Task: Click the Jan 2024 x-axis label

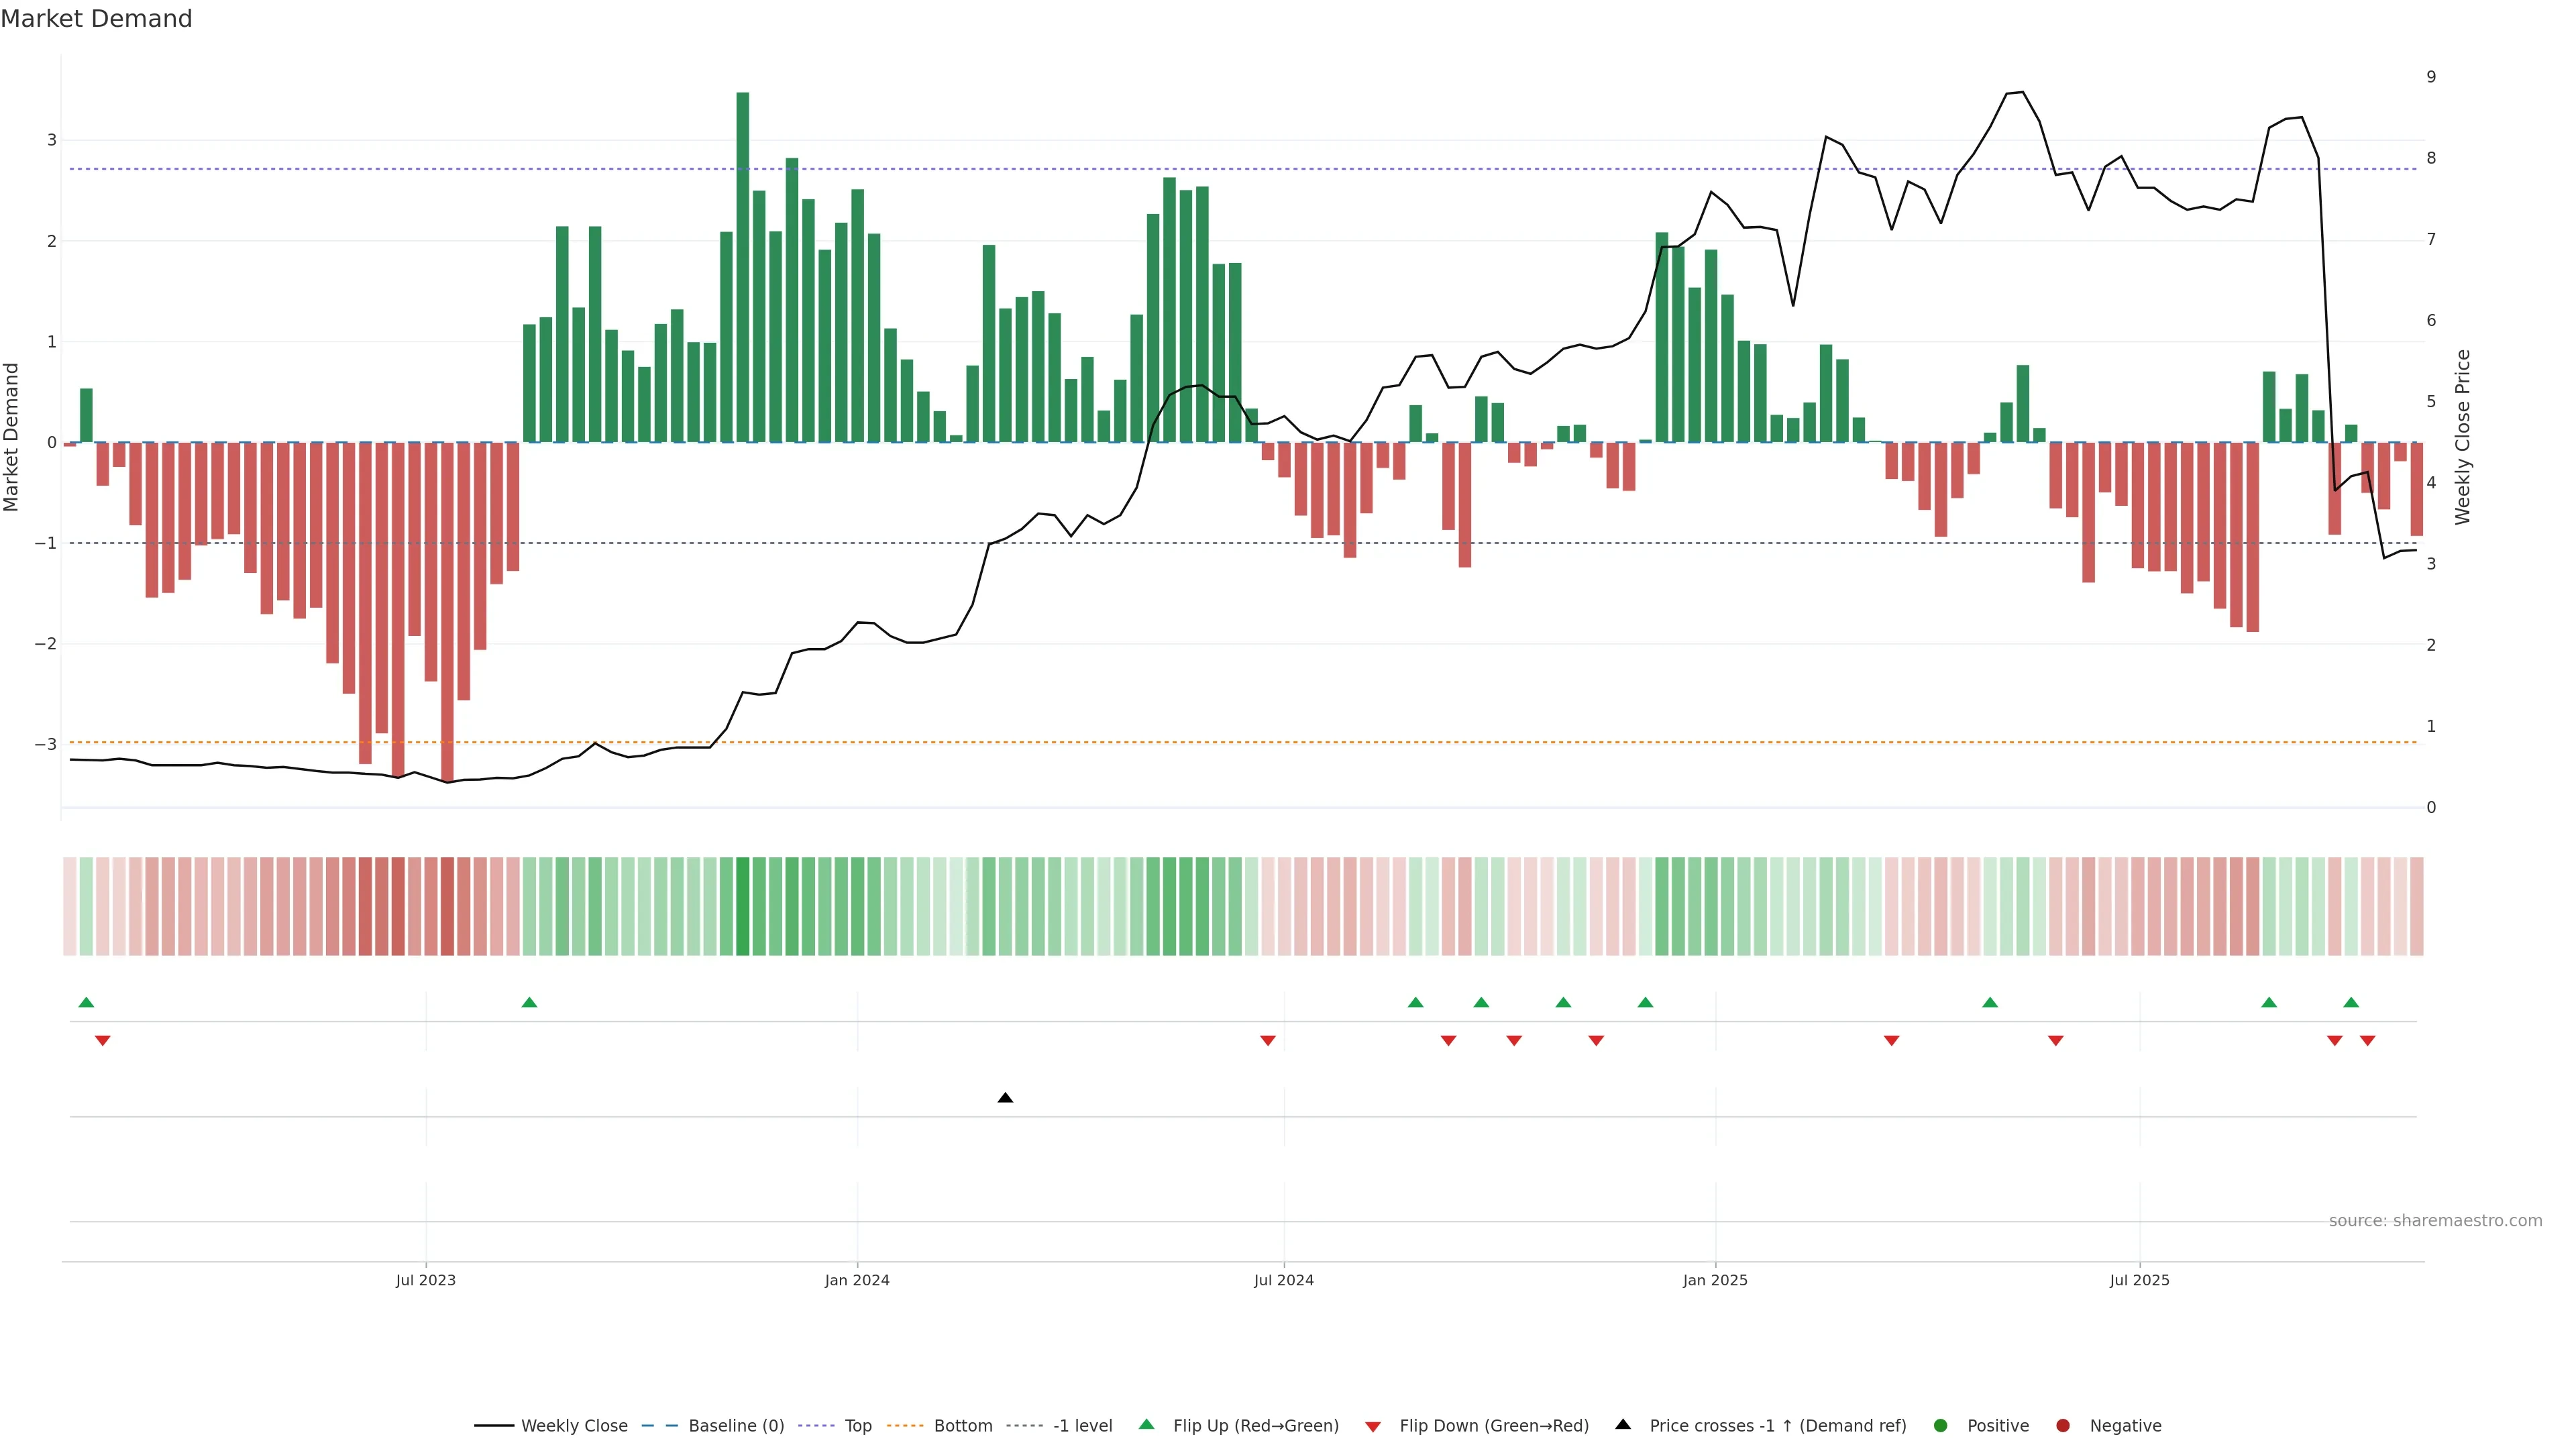Action: click(857, 1280)
